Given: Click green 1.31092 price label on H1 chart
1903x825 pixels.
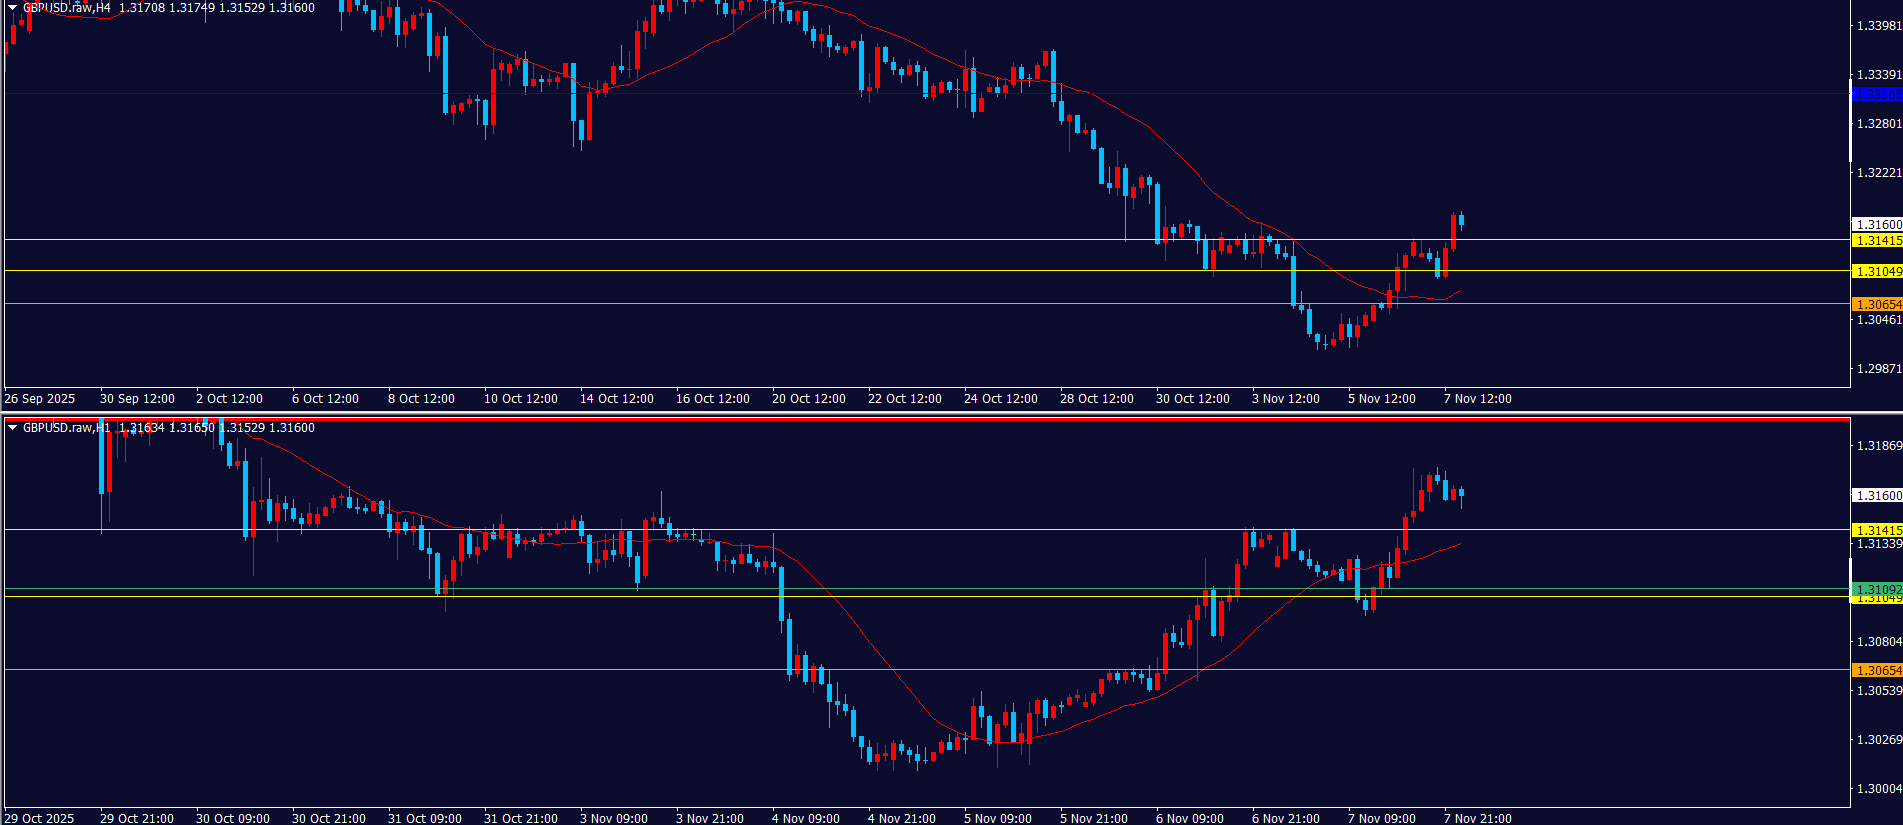Looking at the screenshot, I should (x=1877, y=589).
